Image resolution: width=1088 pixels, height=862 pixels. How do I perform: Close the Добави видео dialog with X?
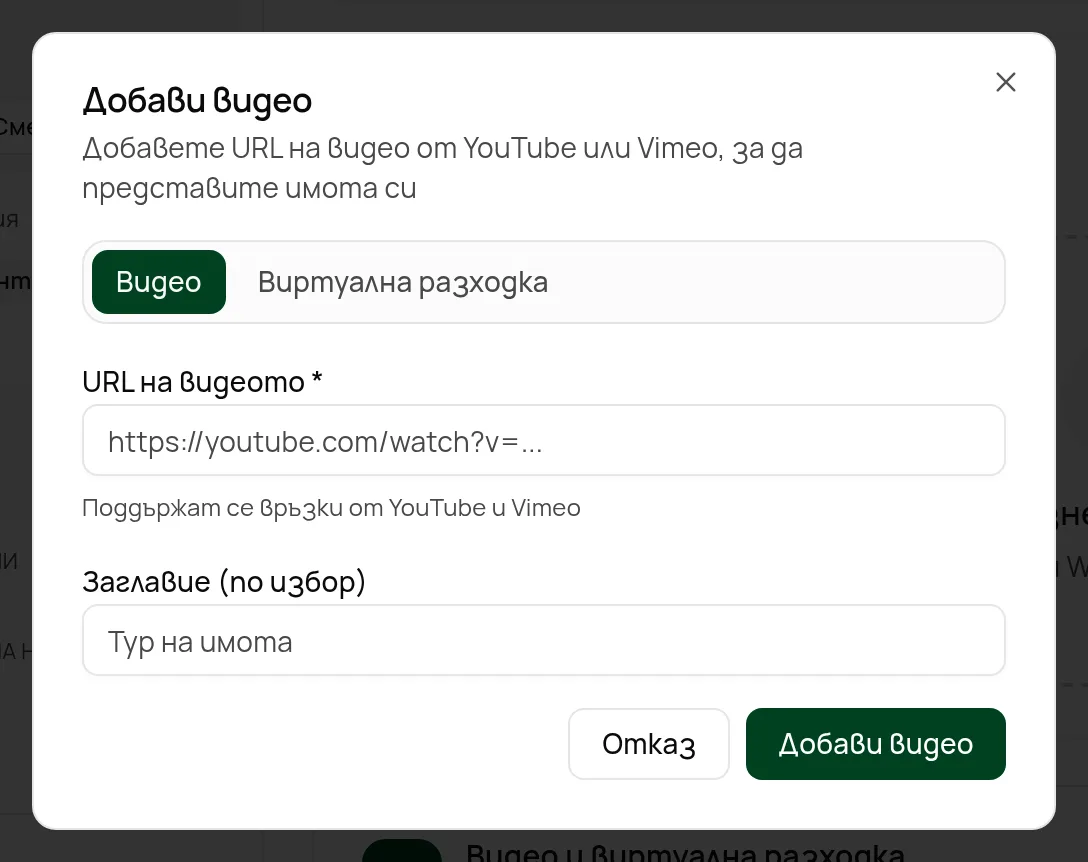1005,83
